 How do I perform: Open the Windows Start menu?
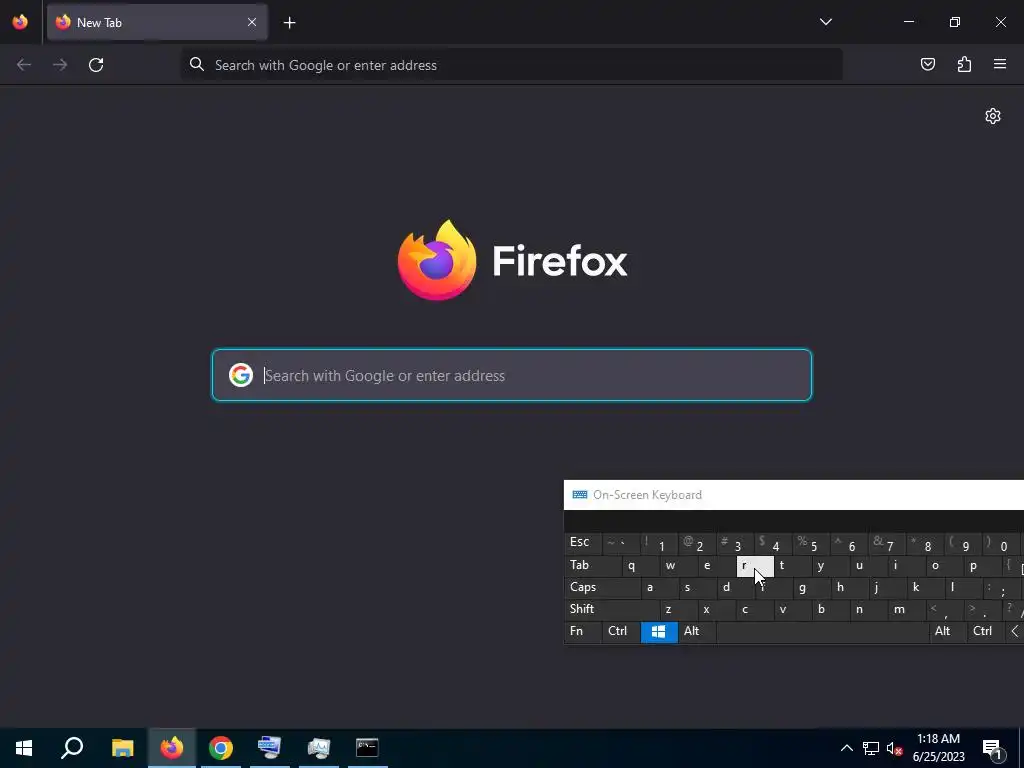pyautogui.click(x=24, y=748)
